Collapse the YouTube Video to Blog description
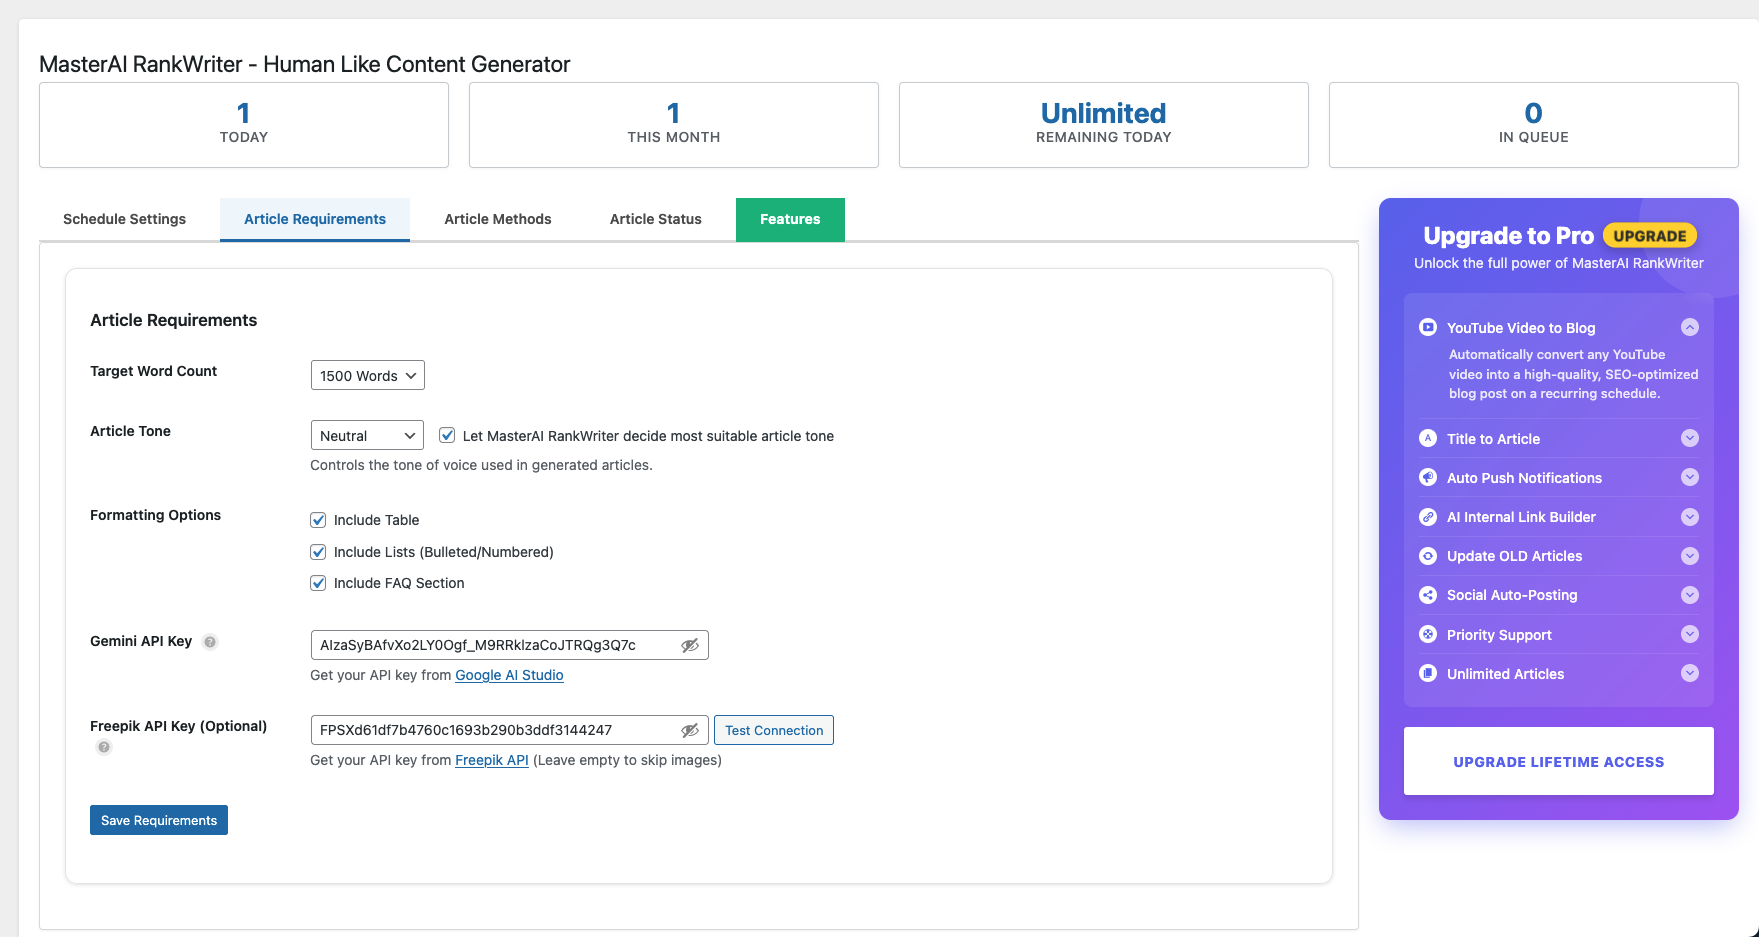The image size is (1759, 937). coord(1690,327)
